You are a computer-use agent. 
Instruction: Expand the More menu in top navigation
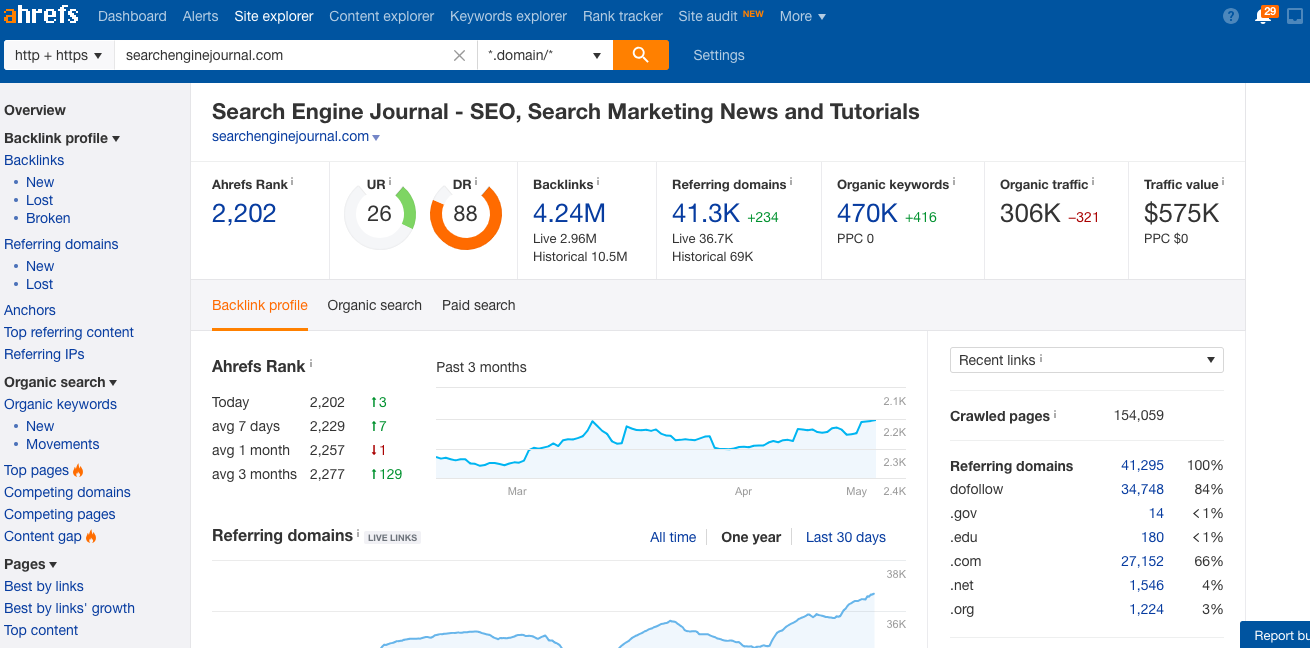tap(803, 16)
